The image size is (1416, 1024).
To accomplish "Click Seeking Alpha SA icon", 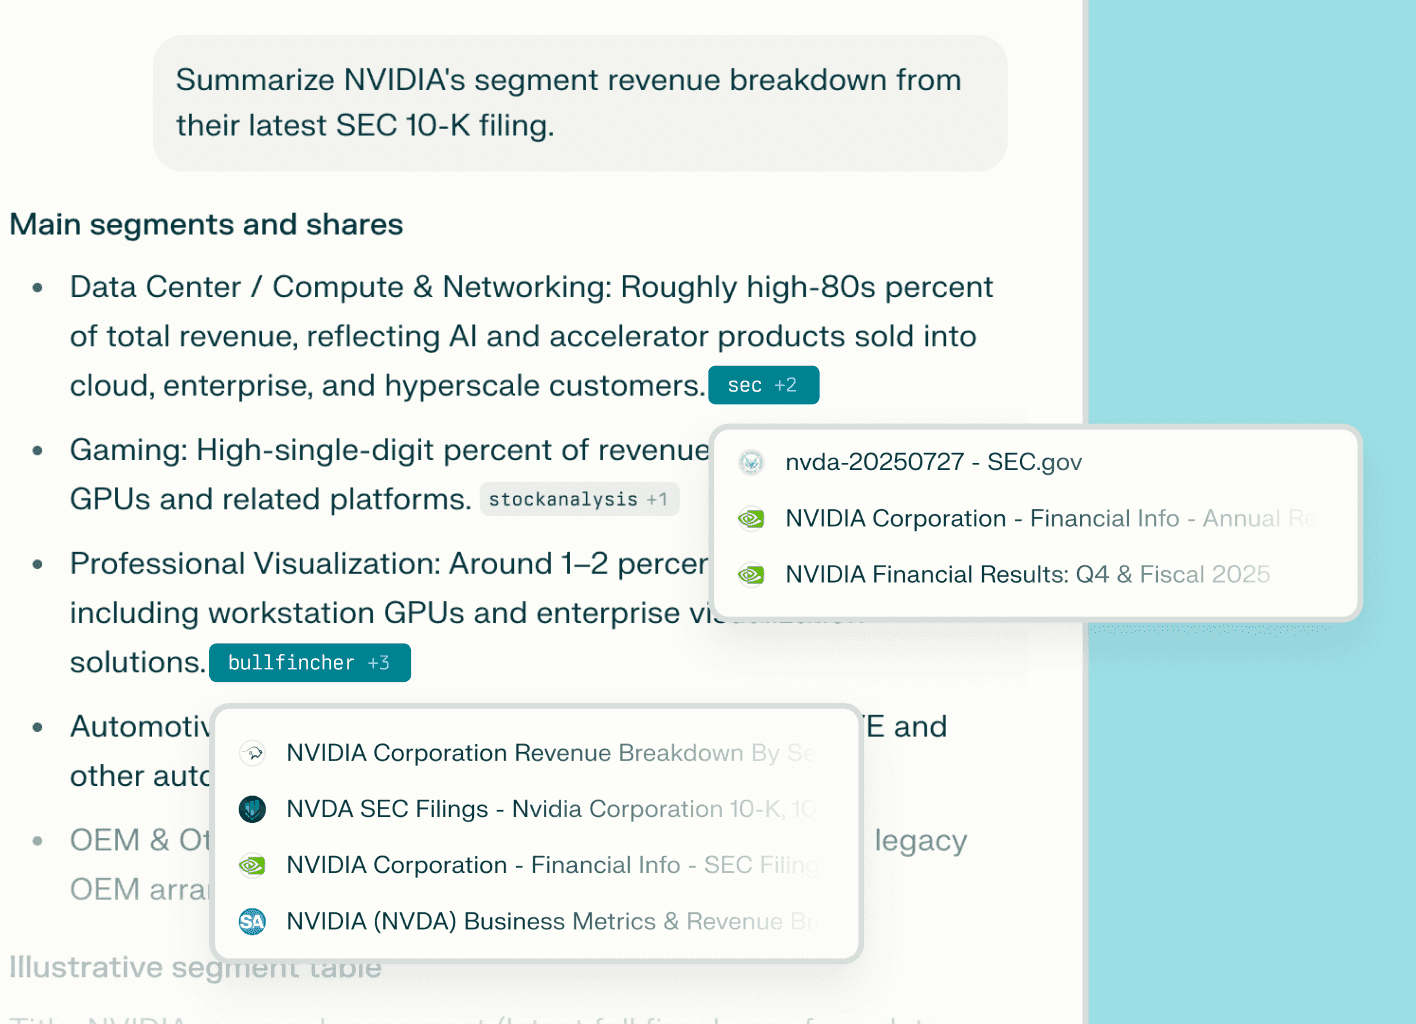I will [253, 921].
